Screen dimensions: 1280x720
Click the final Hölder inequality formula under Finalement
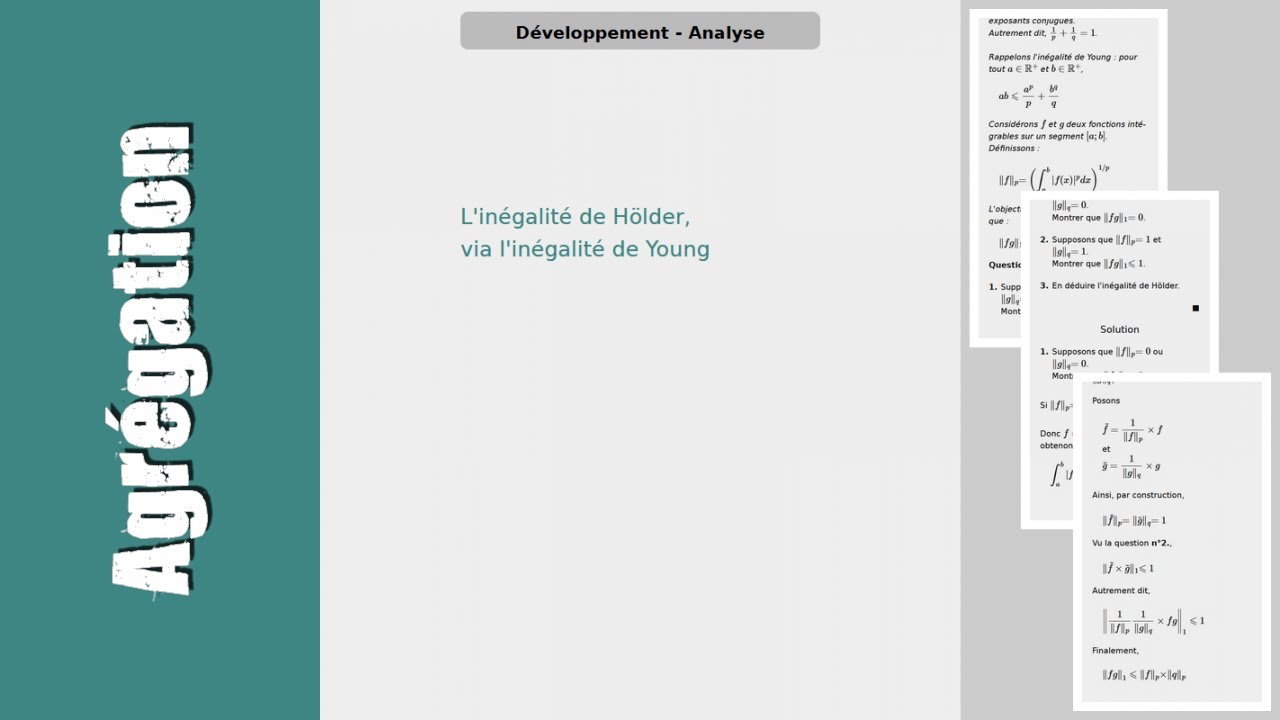[x=1144, y=675]
